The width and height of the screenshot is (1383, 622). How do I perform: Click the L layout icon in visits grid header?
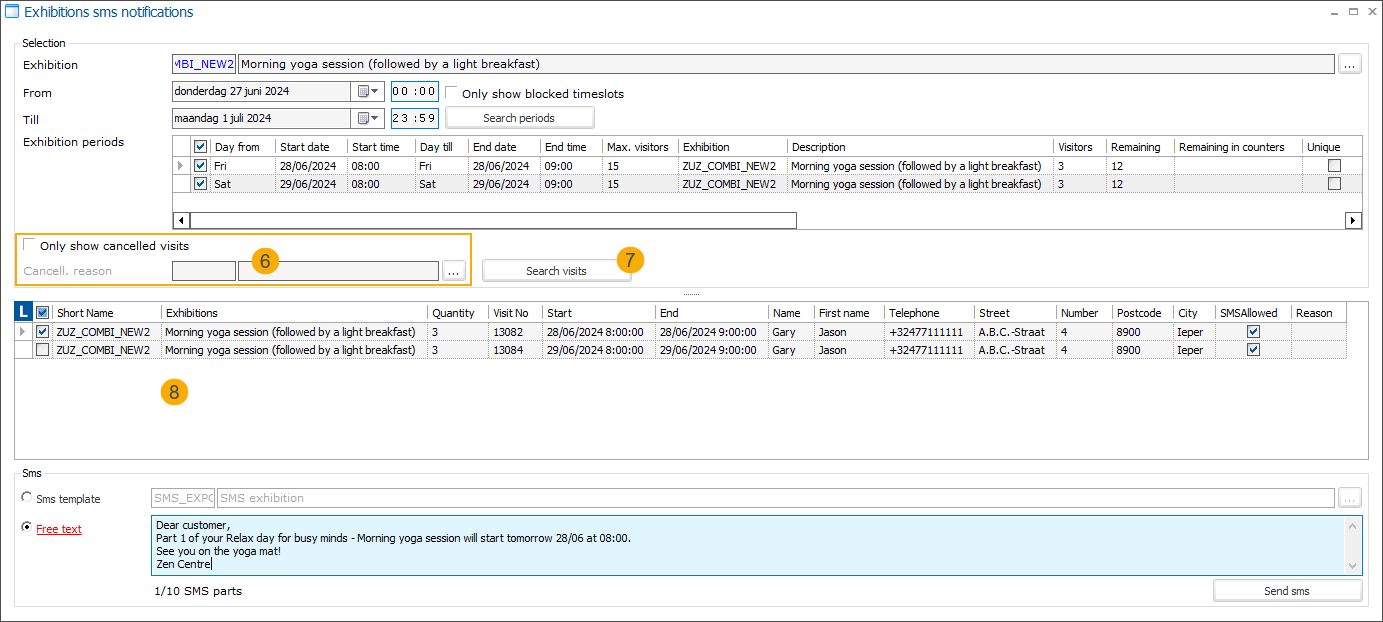click(x=22, y=312)
